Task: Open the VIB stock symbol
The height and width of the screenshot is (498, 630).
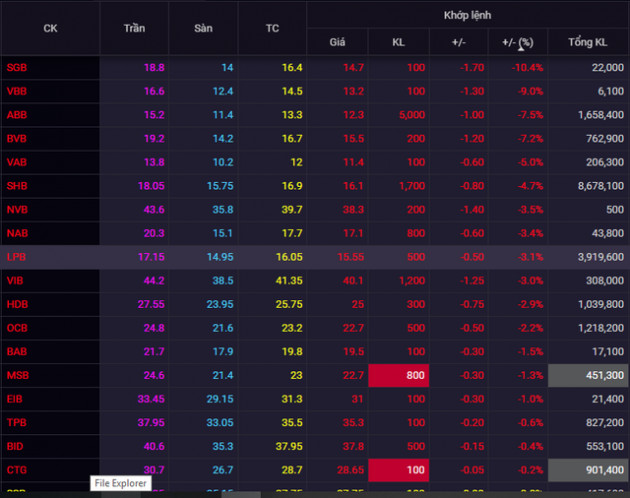Action: click(x=15, y=281)
